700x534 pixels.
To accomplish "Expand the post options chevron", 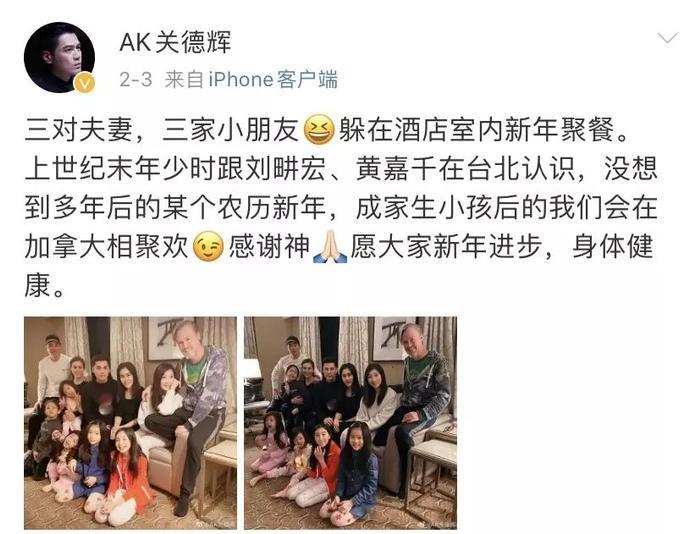I will point(668,39).
